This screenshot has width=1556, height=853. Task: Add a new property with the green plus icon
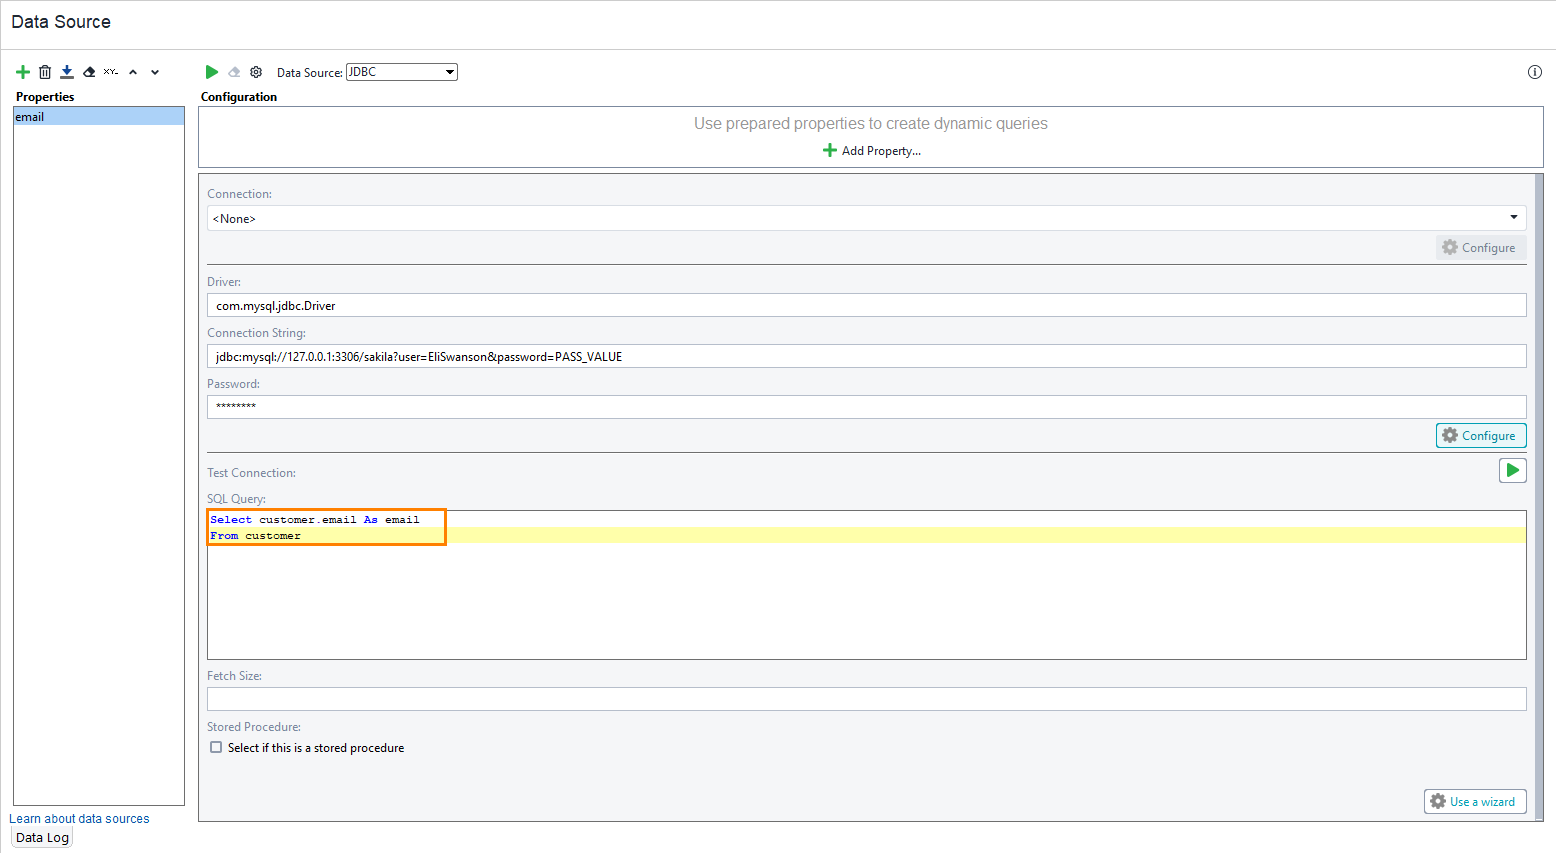point(23,71)
